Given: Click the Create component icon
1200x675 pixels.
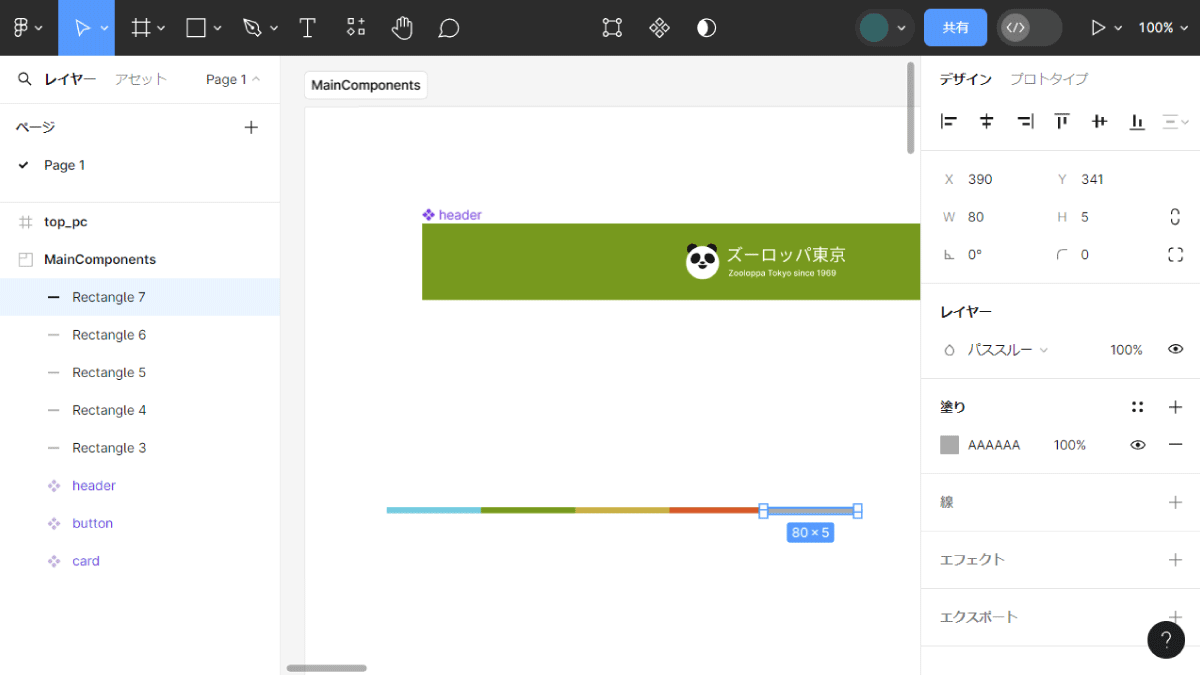Looking at the screenshot, I should (659, 28).
